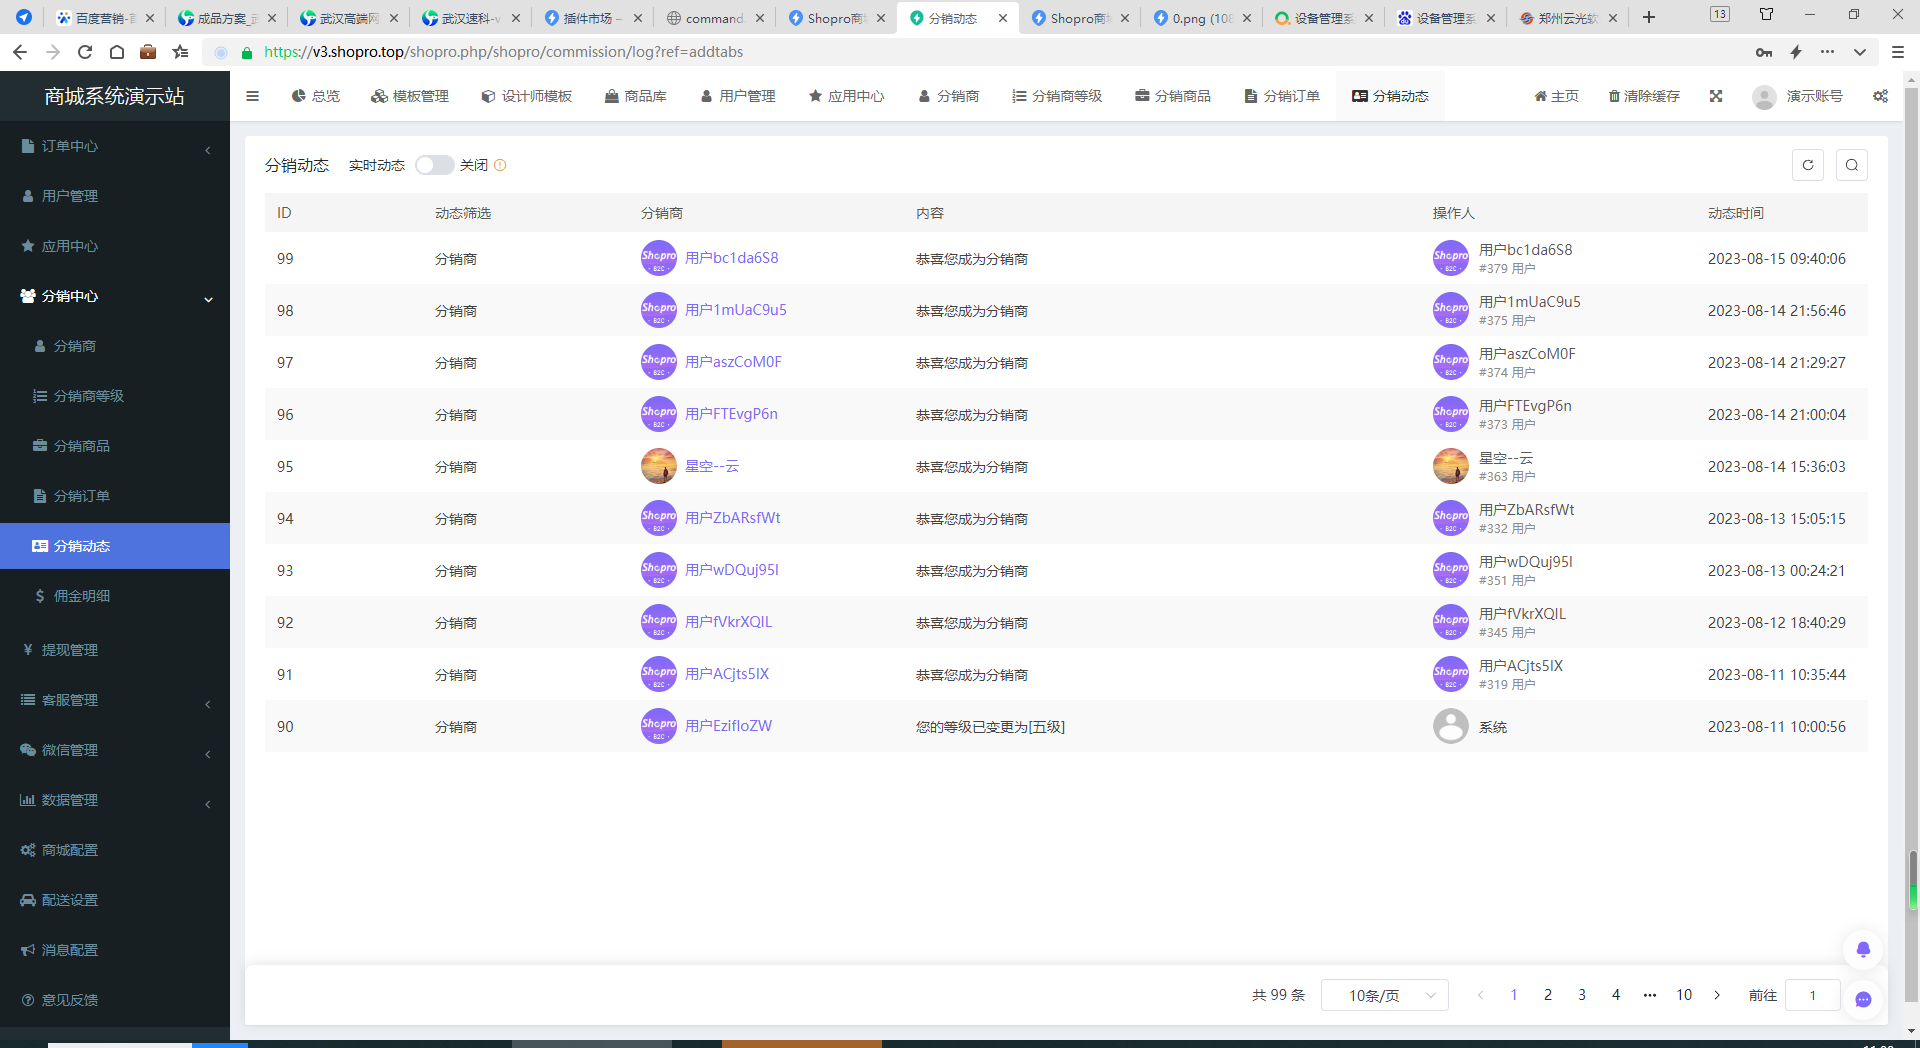Screen dimensions: 1920x1048
Task: Open the settings gears icon at top right
Action: point(1880,96)
